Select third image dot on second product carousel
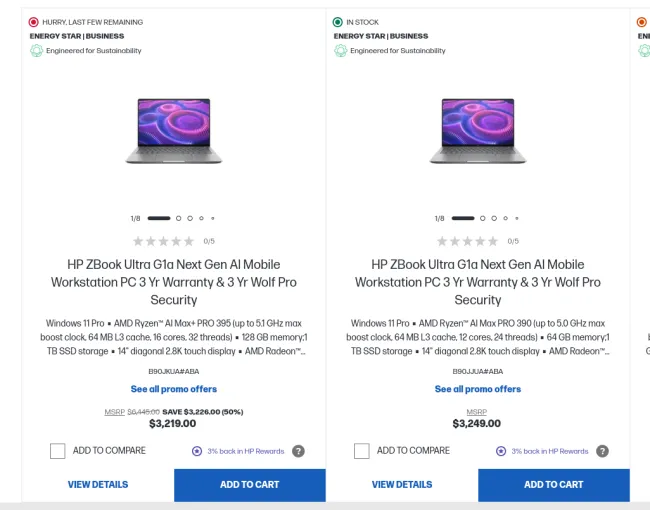 pos(493,218)
